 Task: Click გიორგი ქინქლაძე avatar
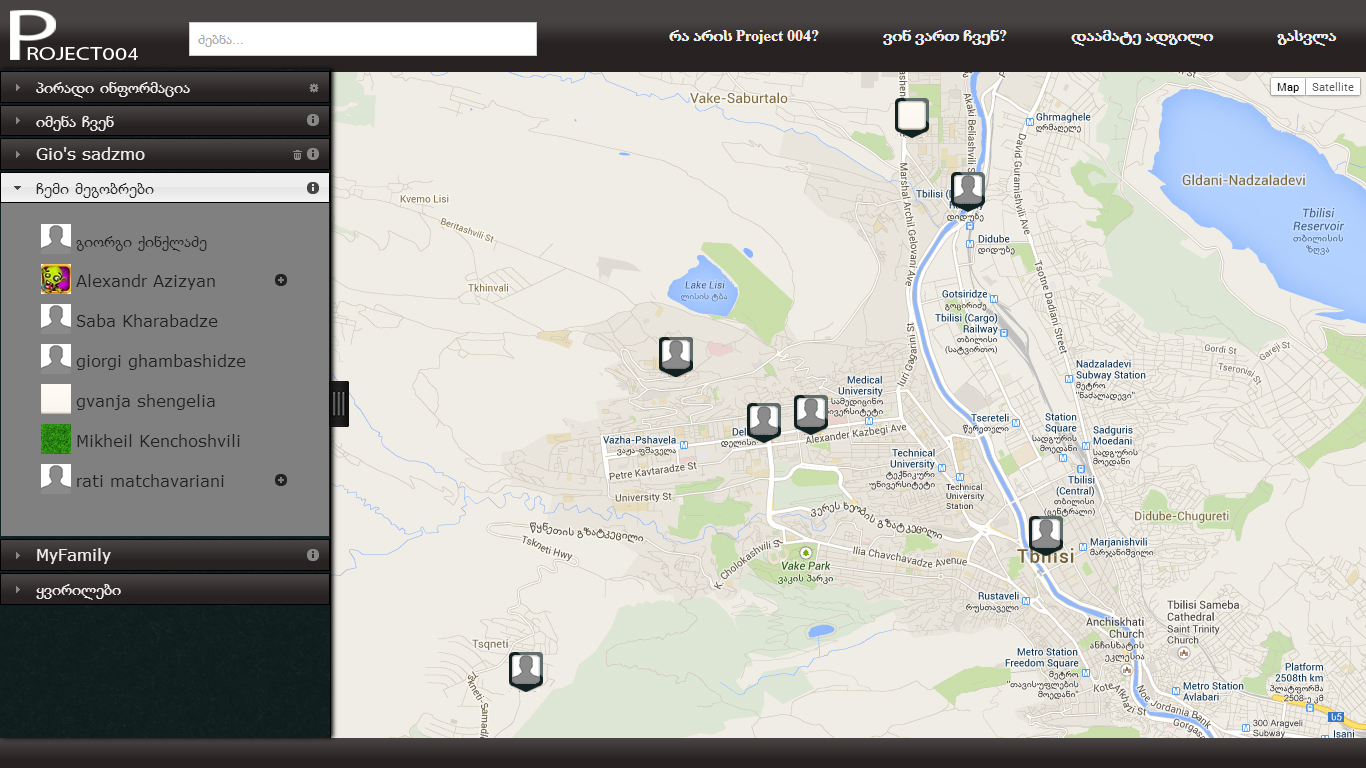tap(56, 238)
